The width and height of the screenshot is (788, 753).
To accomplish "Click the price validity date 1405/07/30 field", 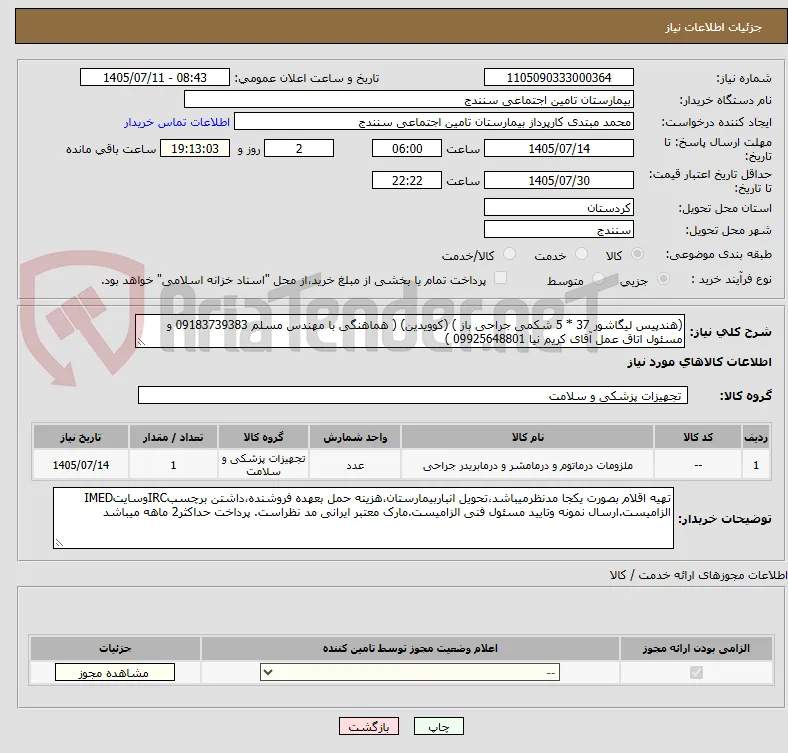I will 559,180.
